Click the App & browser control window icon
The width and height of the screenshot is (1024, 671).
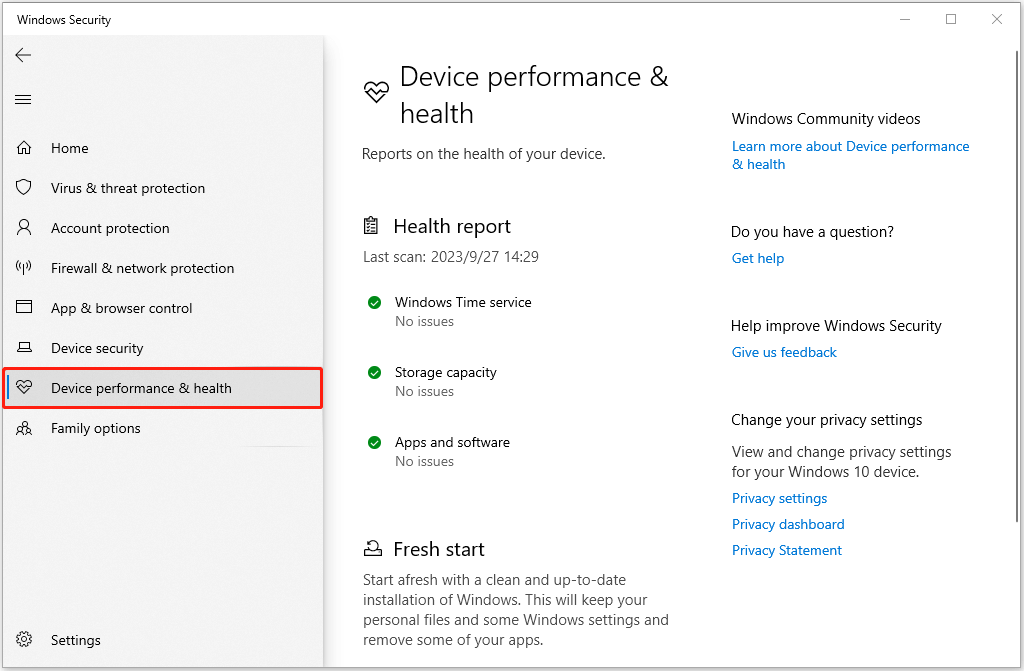(24, 307)
